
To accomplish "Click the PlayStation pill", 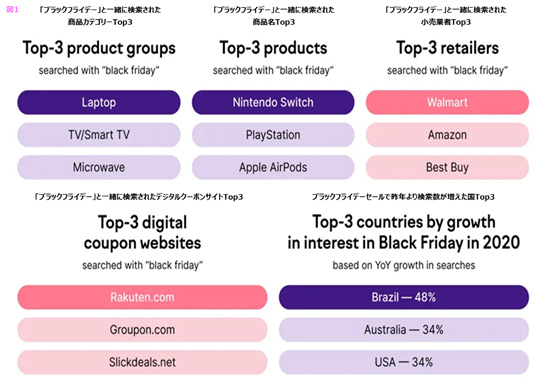I will (x=273, y=135).
